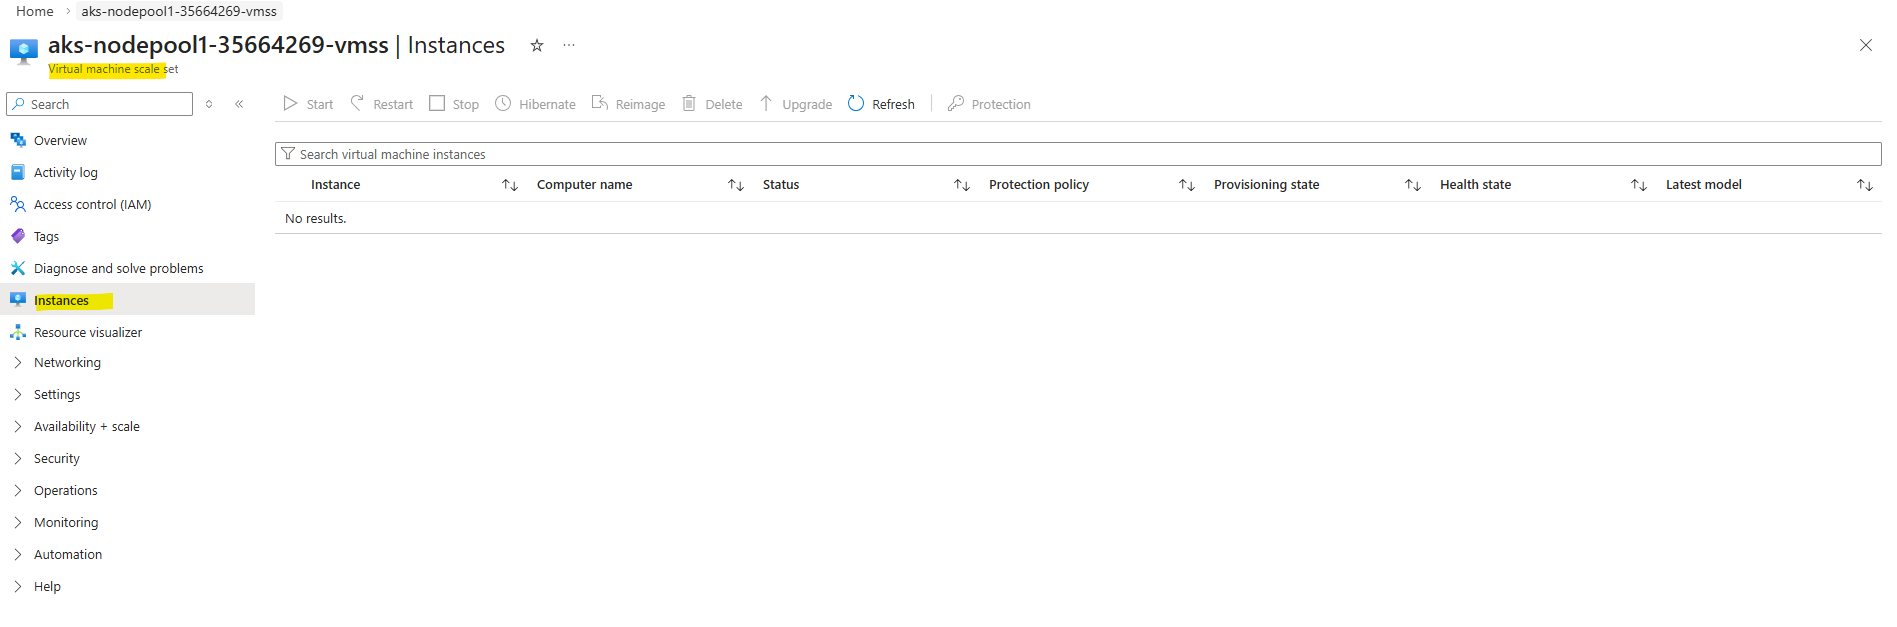Click the Refresh button label
Screen dimensions: 1897x627
pos(893,104)
